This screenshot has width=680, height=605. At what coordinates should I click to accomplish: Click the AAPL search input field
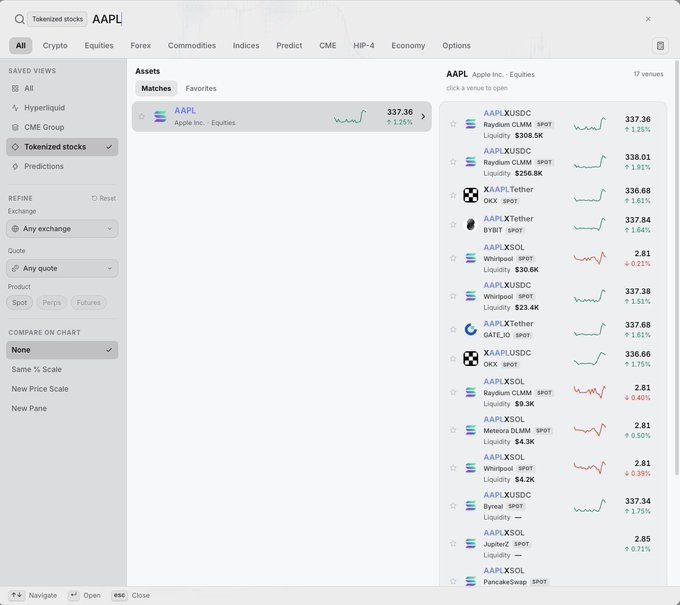[x=364, y=19]
